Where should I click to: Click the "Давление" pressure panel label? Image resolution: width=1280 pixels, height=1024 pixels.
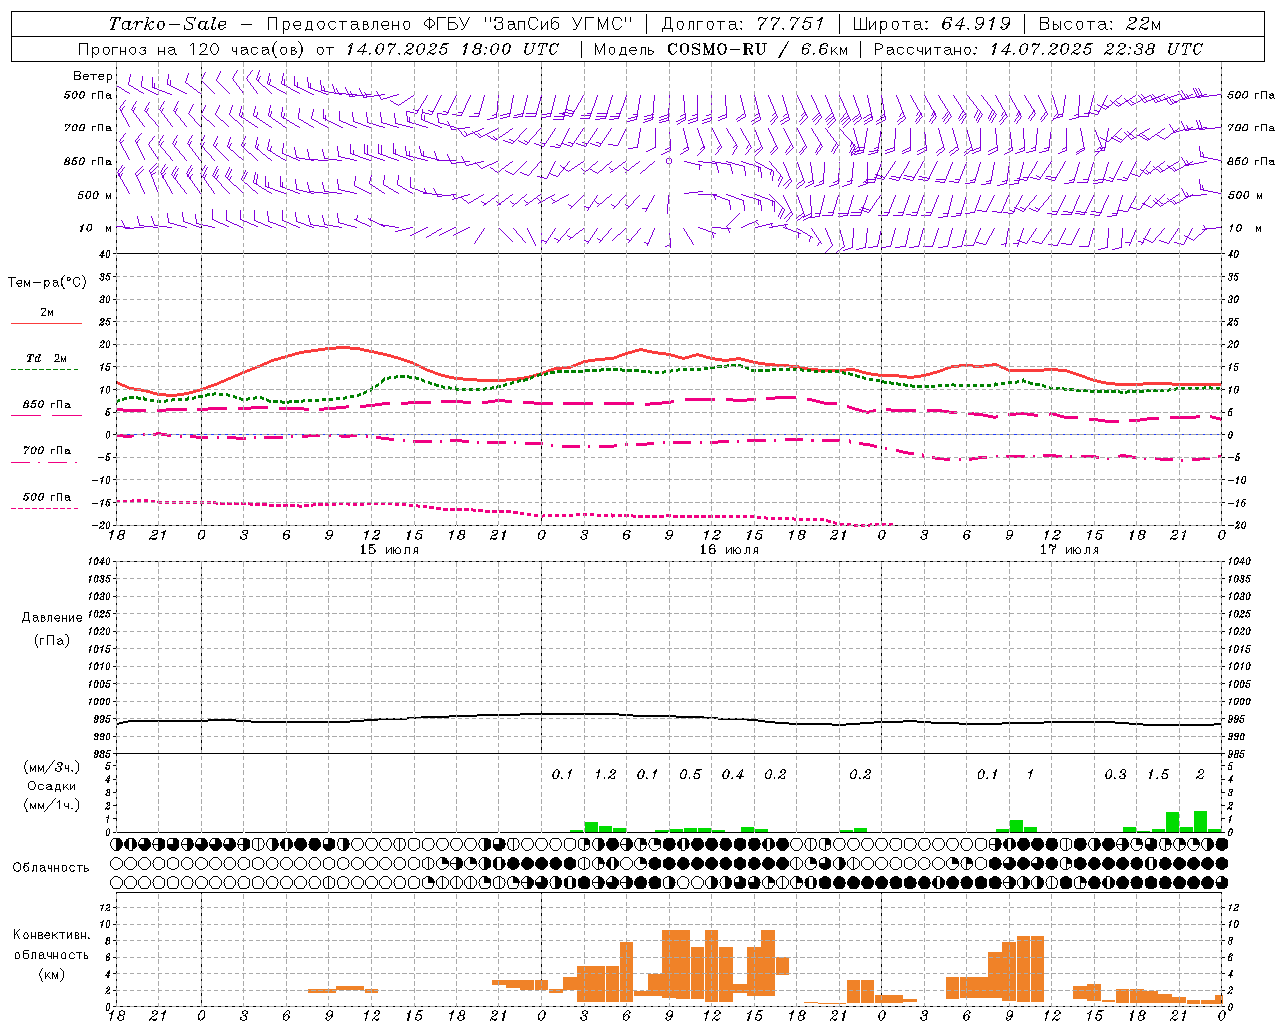(52, 618)
